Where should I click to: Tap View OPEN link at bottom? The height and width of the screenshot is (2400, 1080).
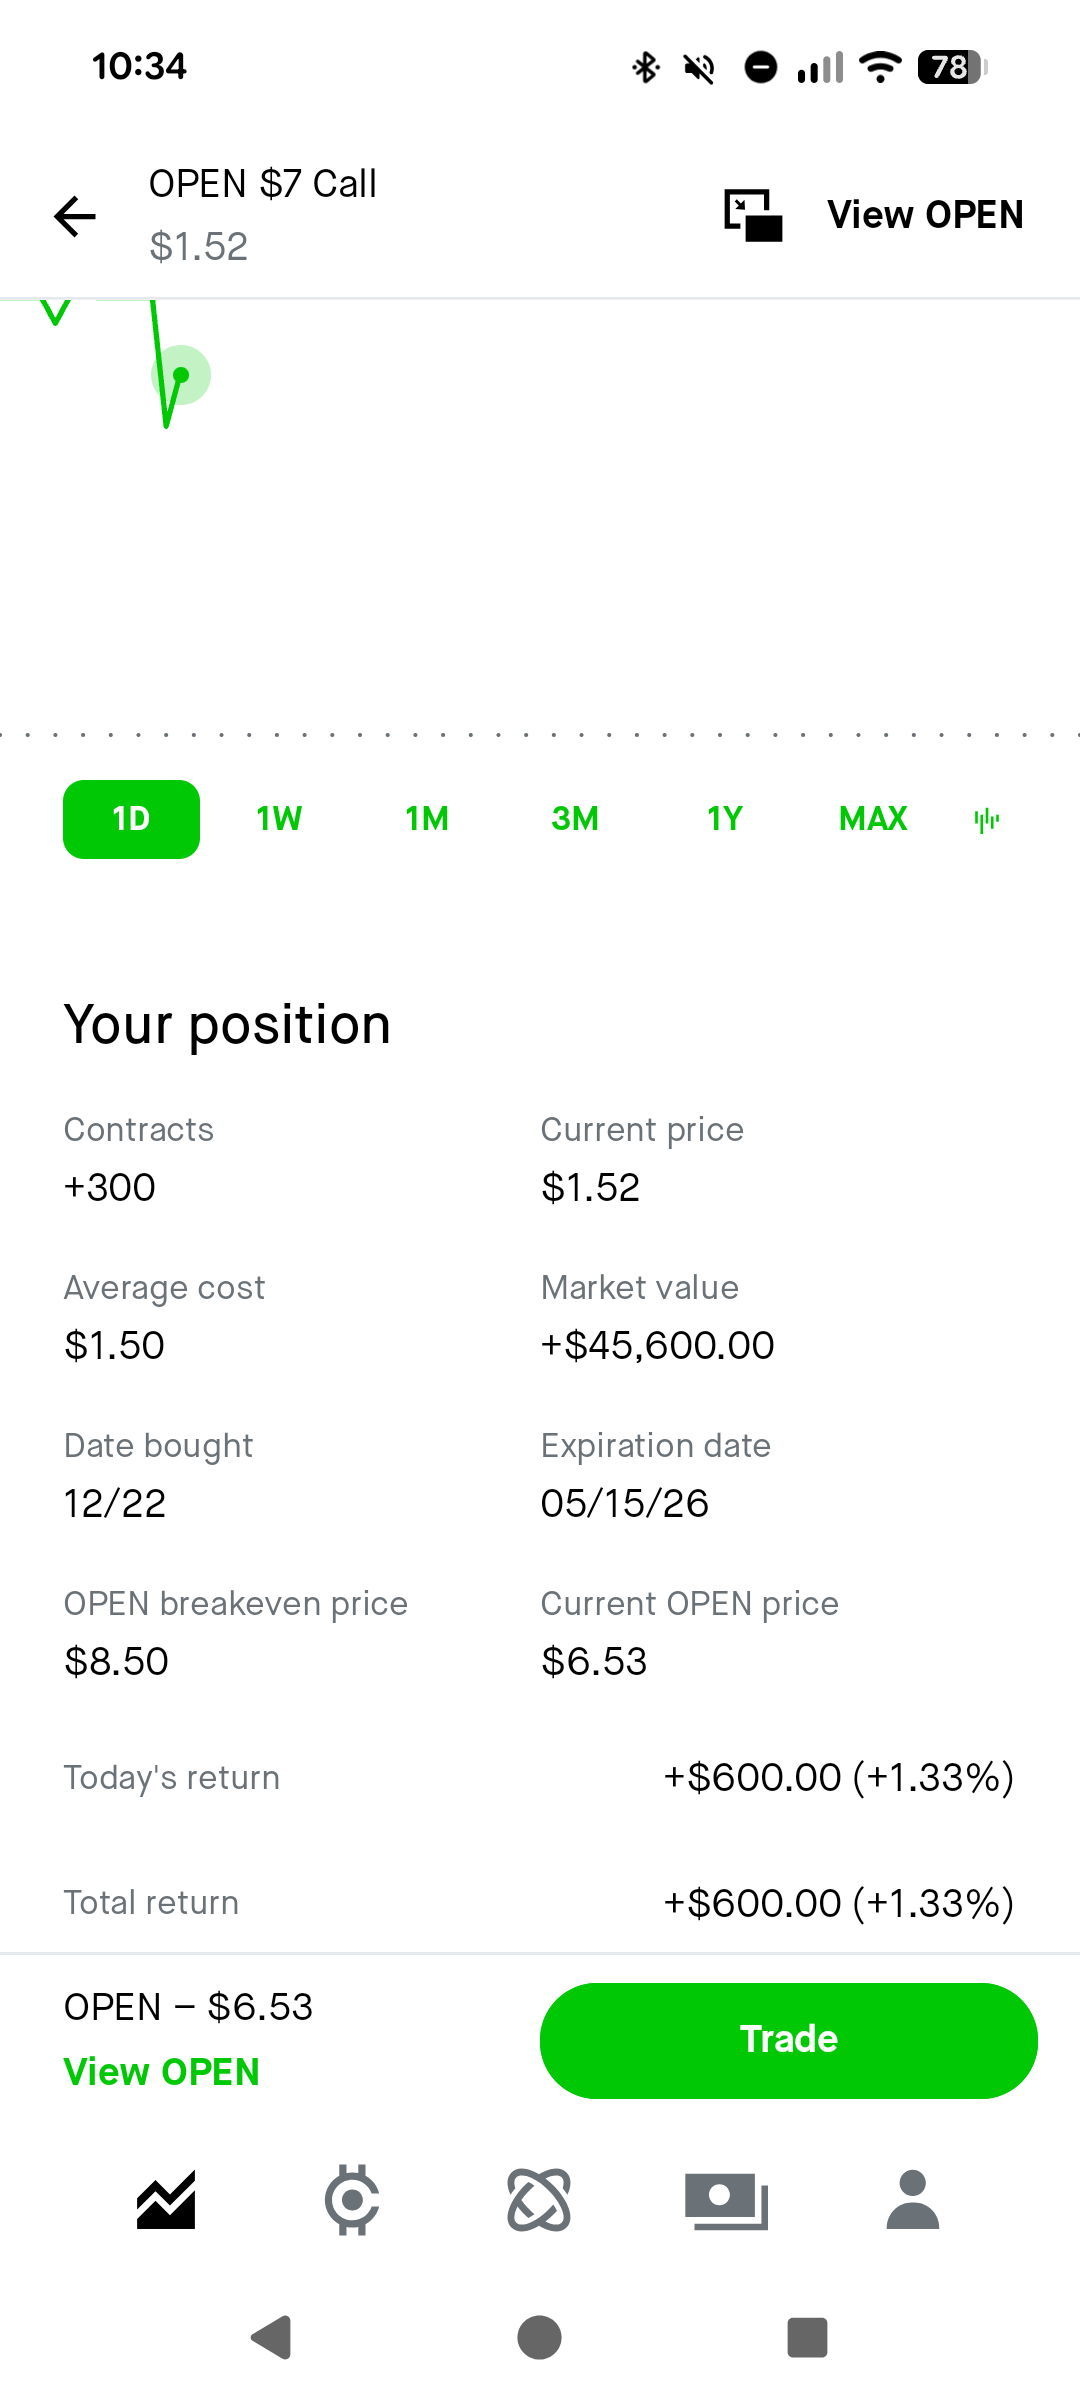[x=161, y=2072]
